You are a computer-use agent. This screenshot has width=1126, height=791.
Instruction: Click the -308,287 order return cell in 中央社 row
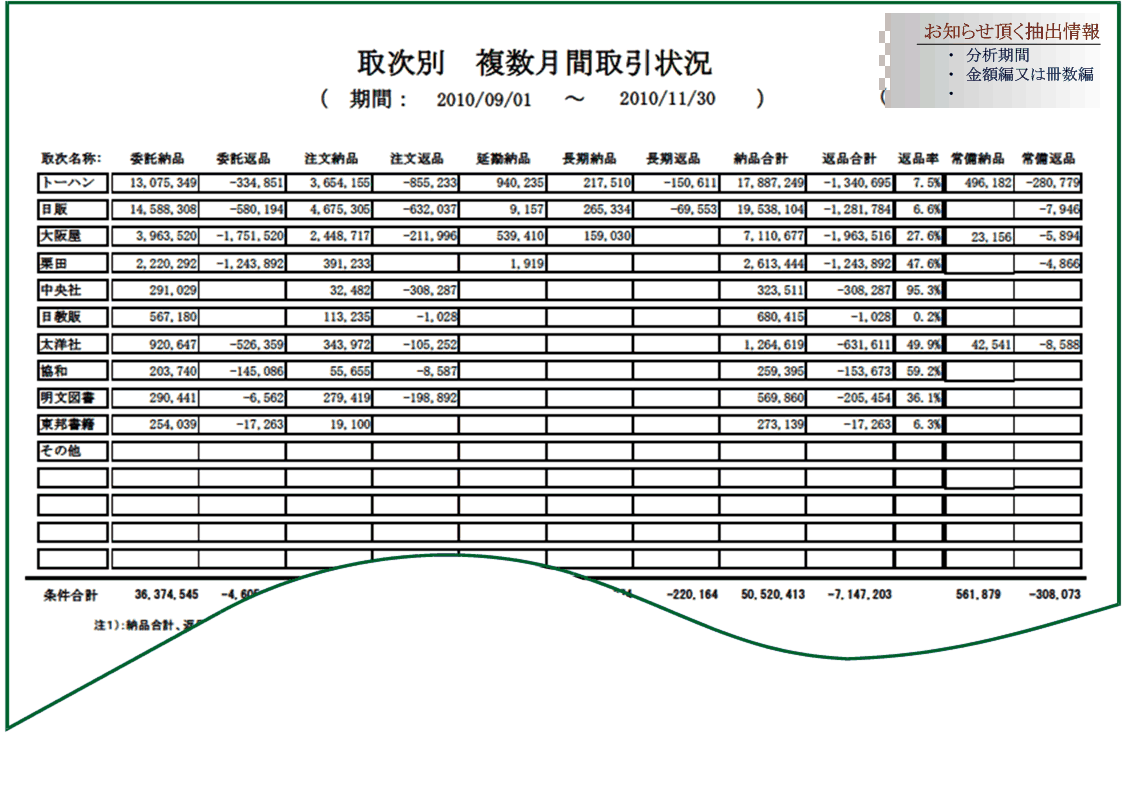coord(416,290)
